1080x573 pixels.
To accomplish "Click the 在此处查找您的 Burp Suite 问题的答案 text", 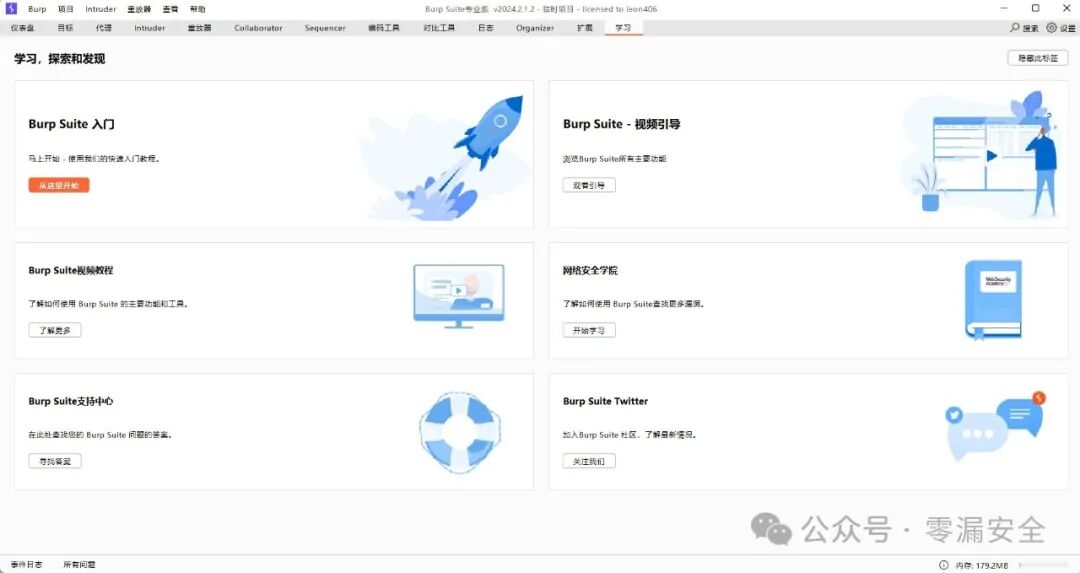I will click(100, 435).
